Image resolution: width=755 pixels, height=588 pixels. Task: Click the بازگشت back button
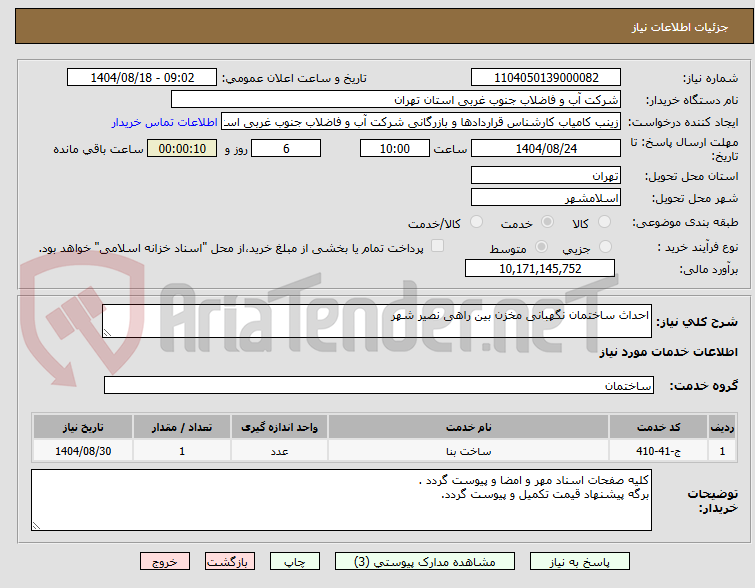point(230,562)
